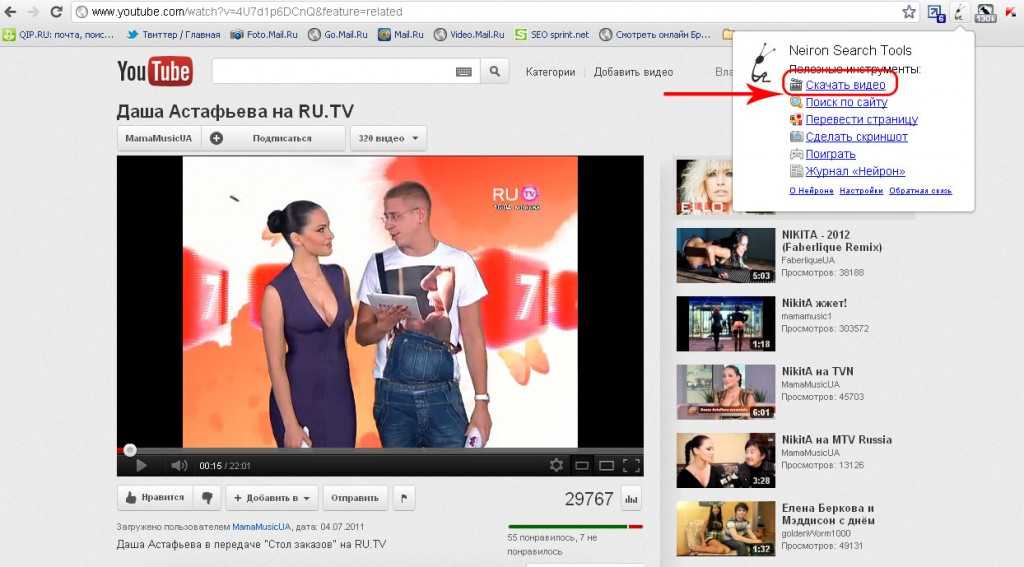Click Журнал «Нейрон» in Neiron popup
The width and height of the screenshot is (1024, 567).
click(x=855, y=171)
